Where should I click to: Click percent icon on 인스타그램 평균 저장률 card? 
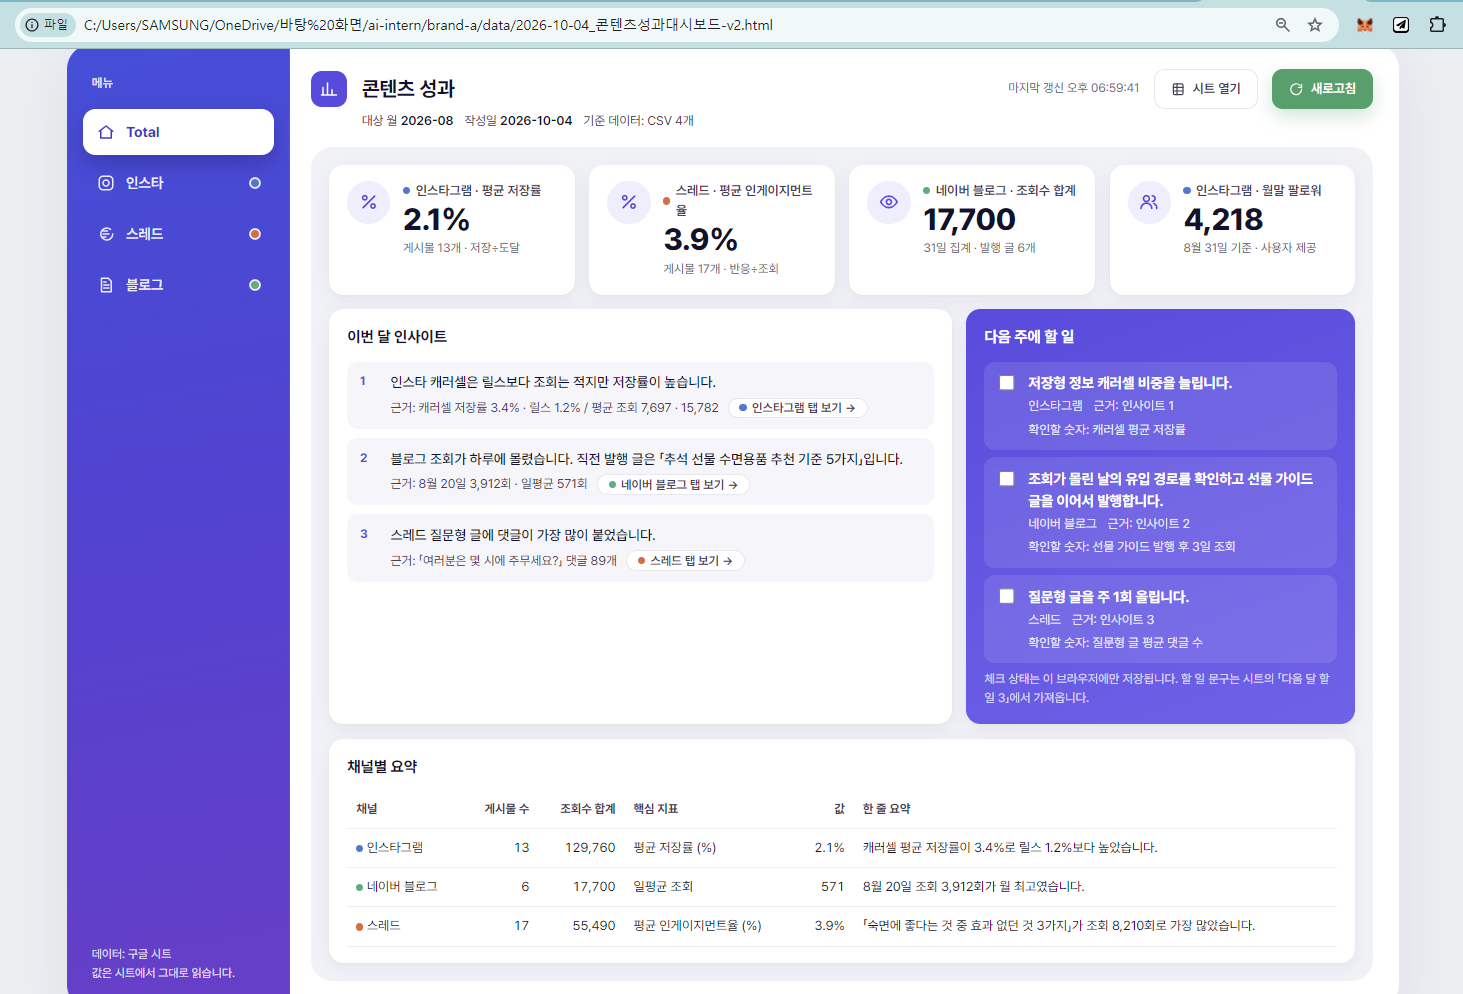pyautogui.click(x=369, y=202)
